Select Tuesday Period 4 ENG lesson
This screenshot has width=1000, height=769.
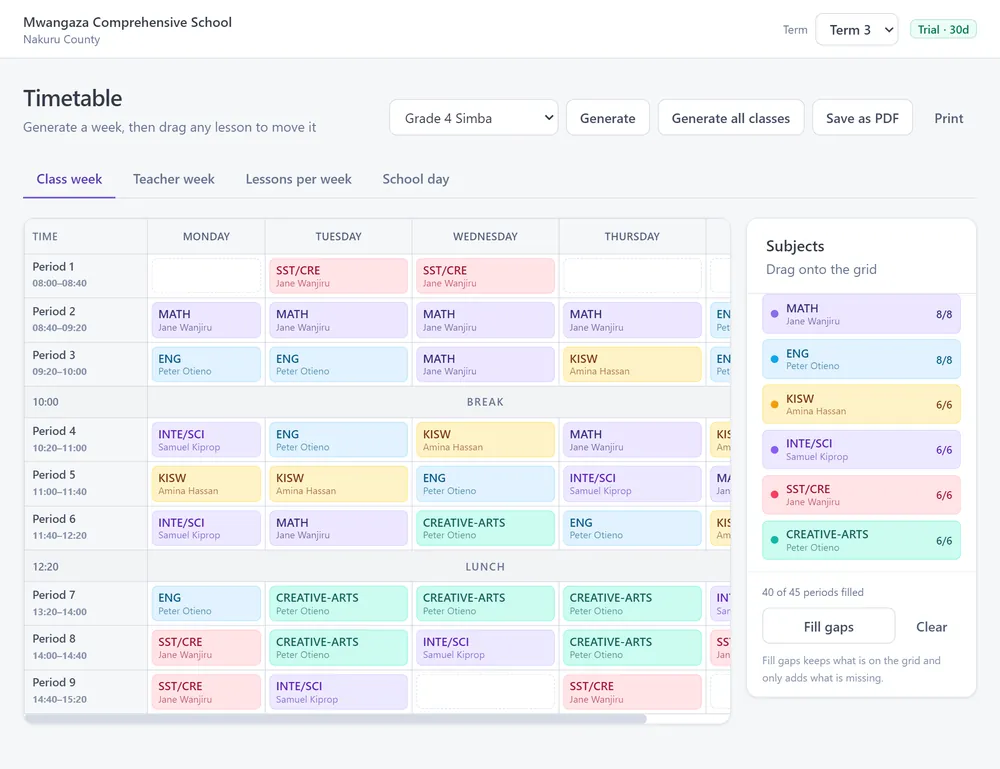(338, 439)
